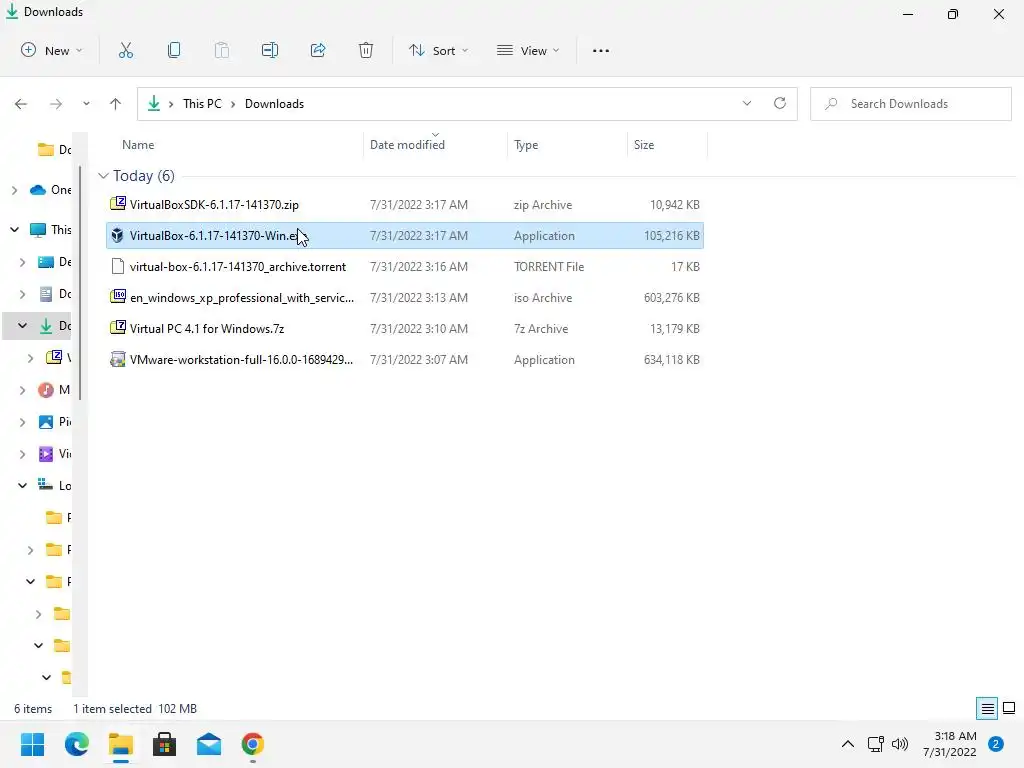Open the View options dropdown

tap(528, 50)
